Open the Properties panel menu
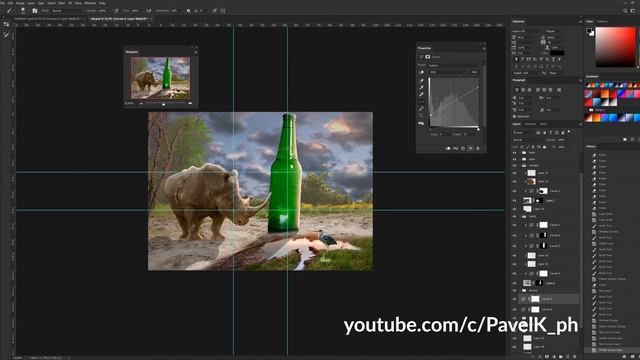 pyautogui.click(x=484, y=49)
